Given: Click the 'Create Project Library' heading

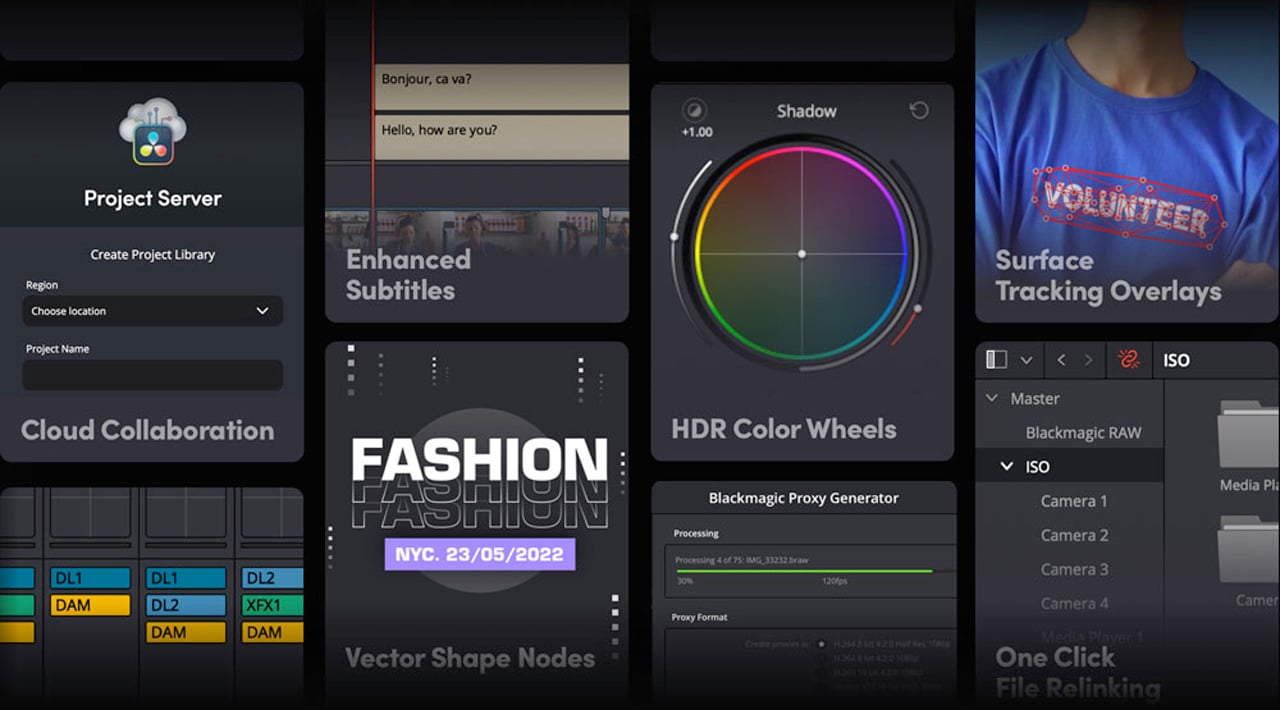Looking at the screenshot, I should pos(152,254).
